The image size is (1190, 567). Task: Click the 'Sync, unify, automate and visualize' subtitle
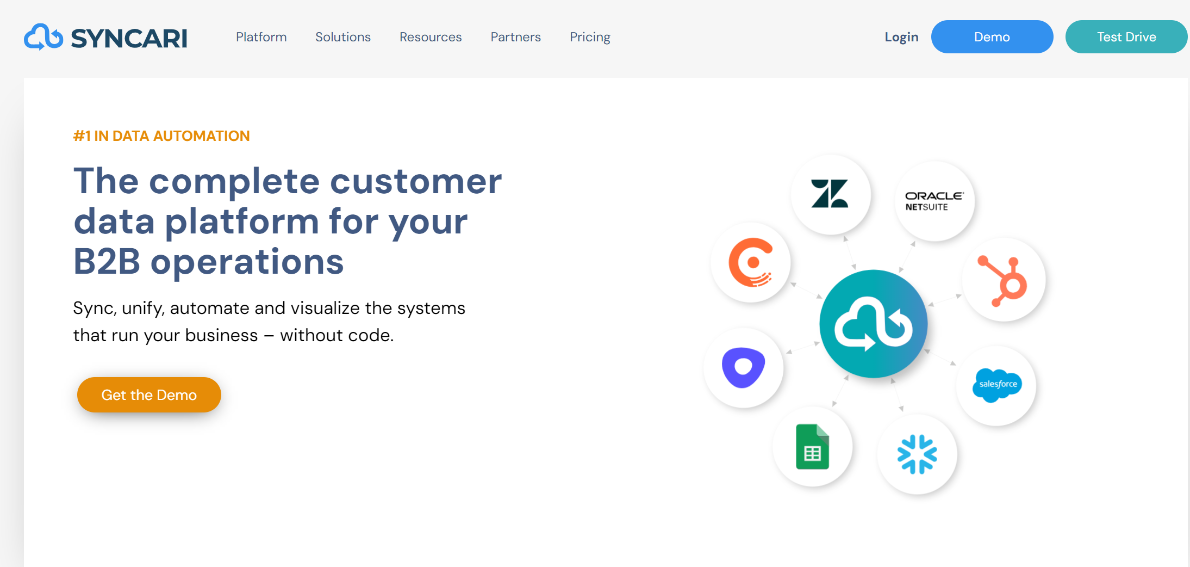(269, 322)
